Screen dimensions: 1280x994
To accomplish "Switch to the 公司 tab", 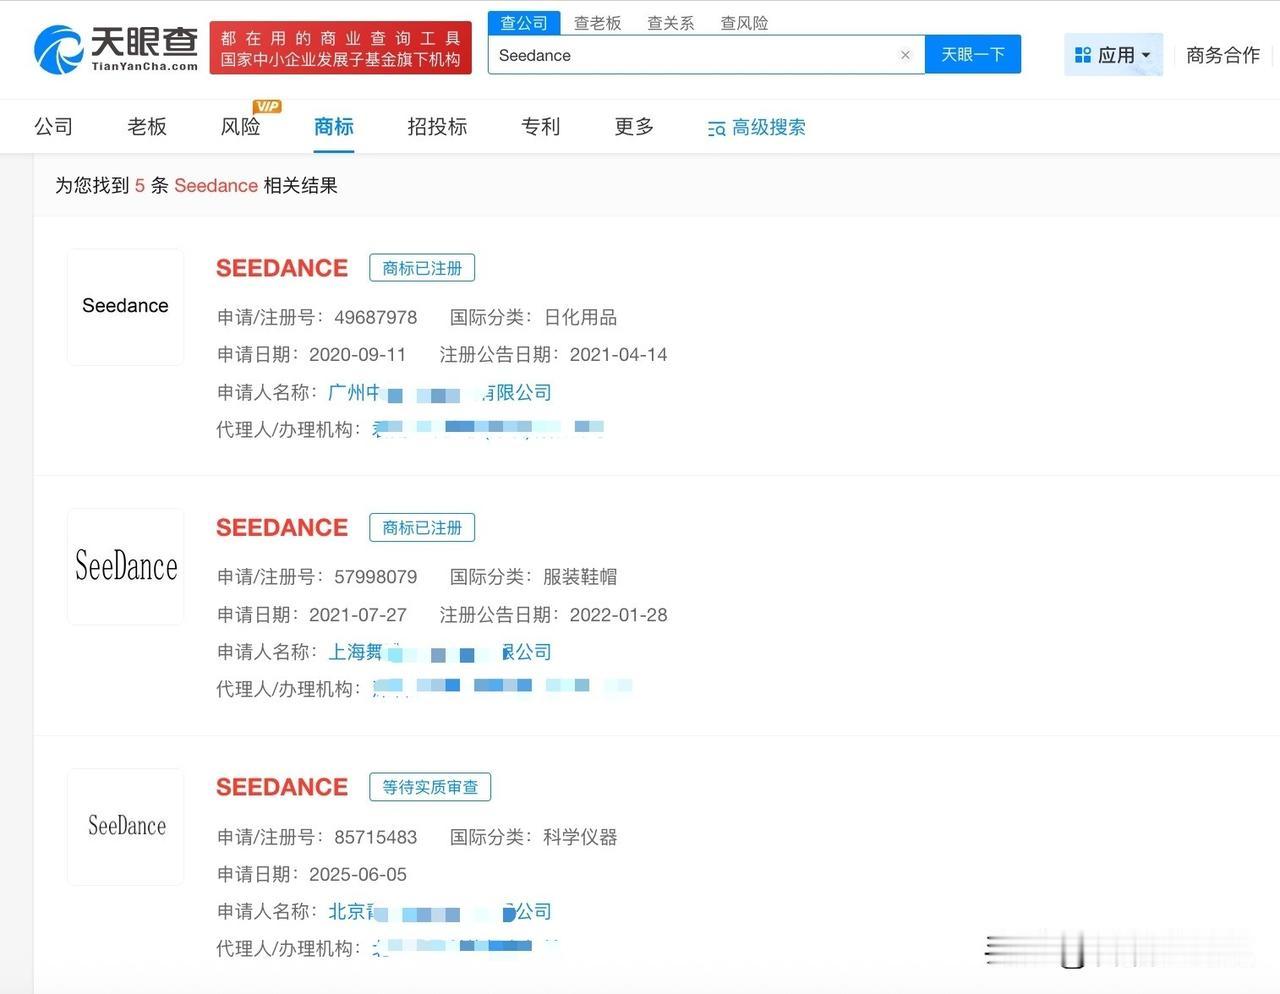I will tap(52, 127).
